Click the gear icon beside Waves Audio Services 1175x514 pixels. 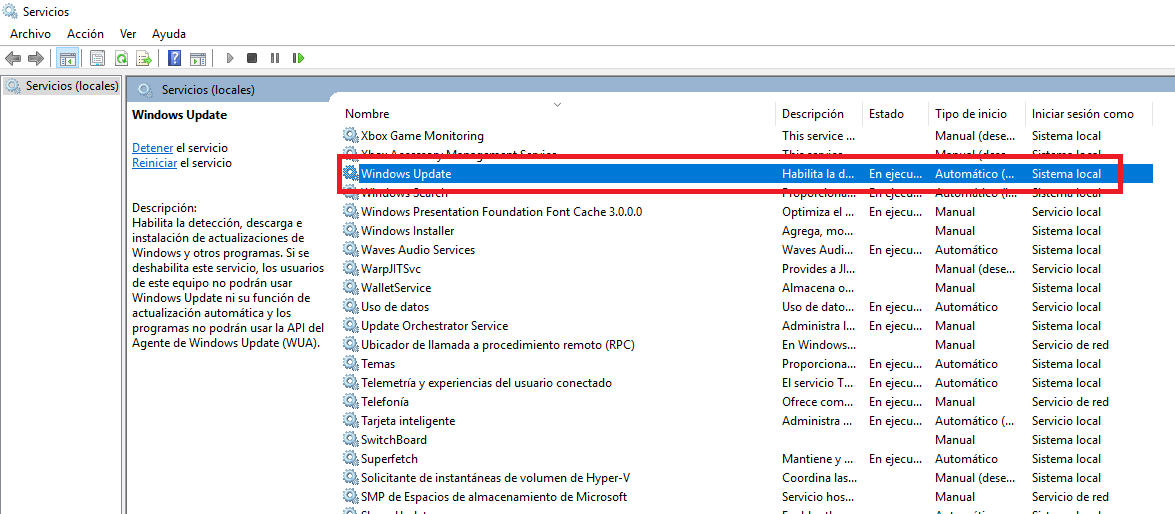pyautogui.click(x=351, y=250)
